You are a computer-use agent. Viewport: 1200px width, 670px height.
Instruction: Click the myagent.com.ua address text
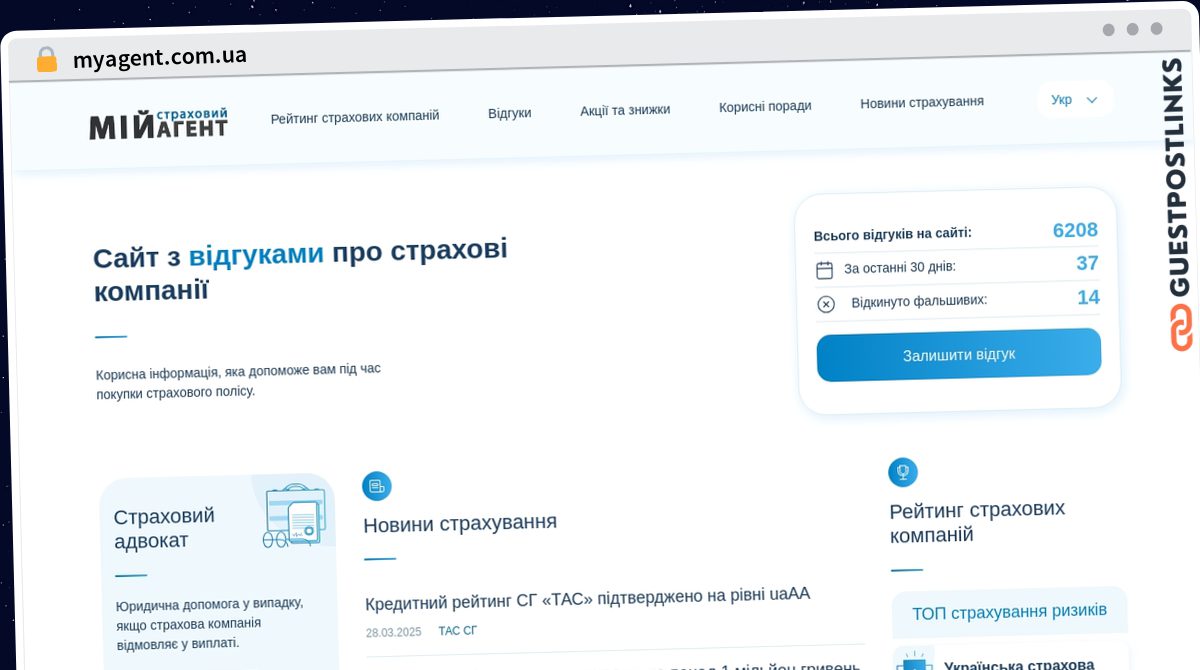coord(160,57)
